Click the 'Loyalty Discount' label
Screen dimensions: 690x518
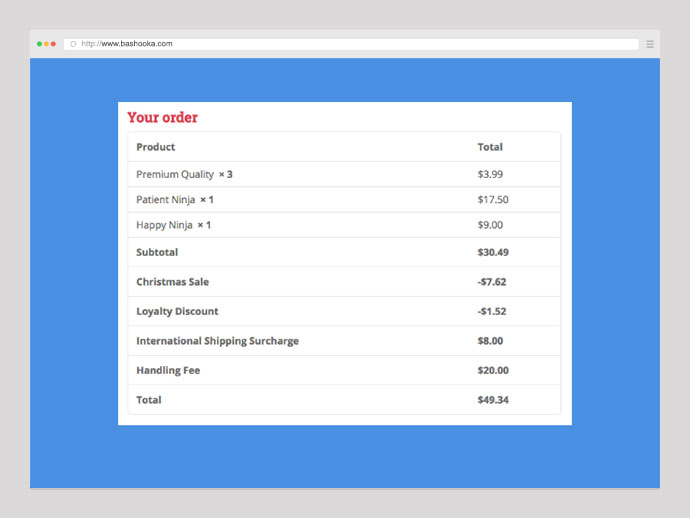pyautogui.click(x=177, y=312)
